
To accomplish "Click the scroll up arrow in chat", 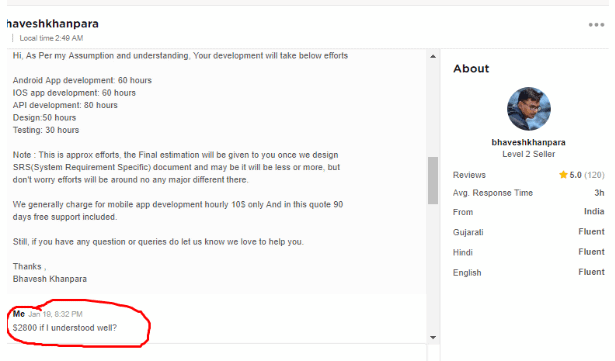I will (433, 57).
